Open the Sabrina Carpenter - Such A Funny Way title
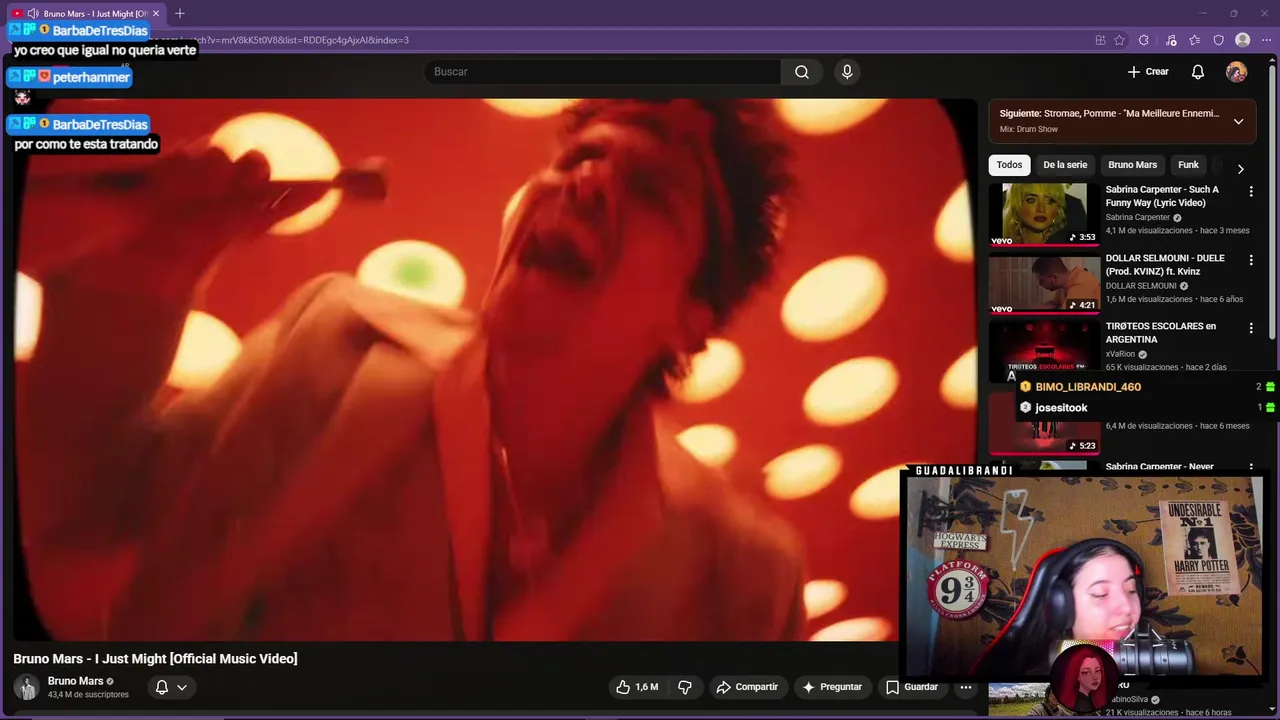Image resolution: width=1280 pixels, height=720 pixels. click(1162, 196)
